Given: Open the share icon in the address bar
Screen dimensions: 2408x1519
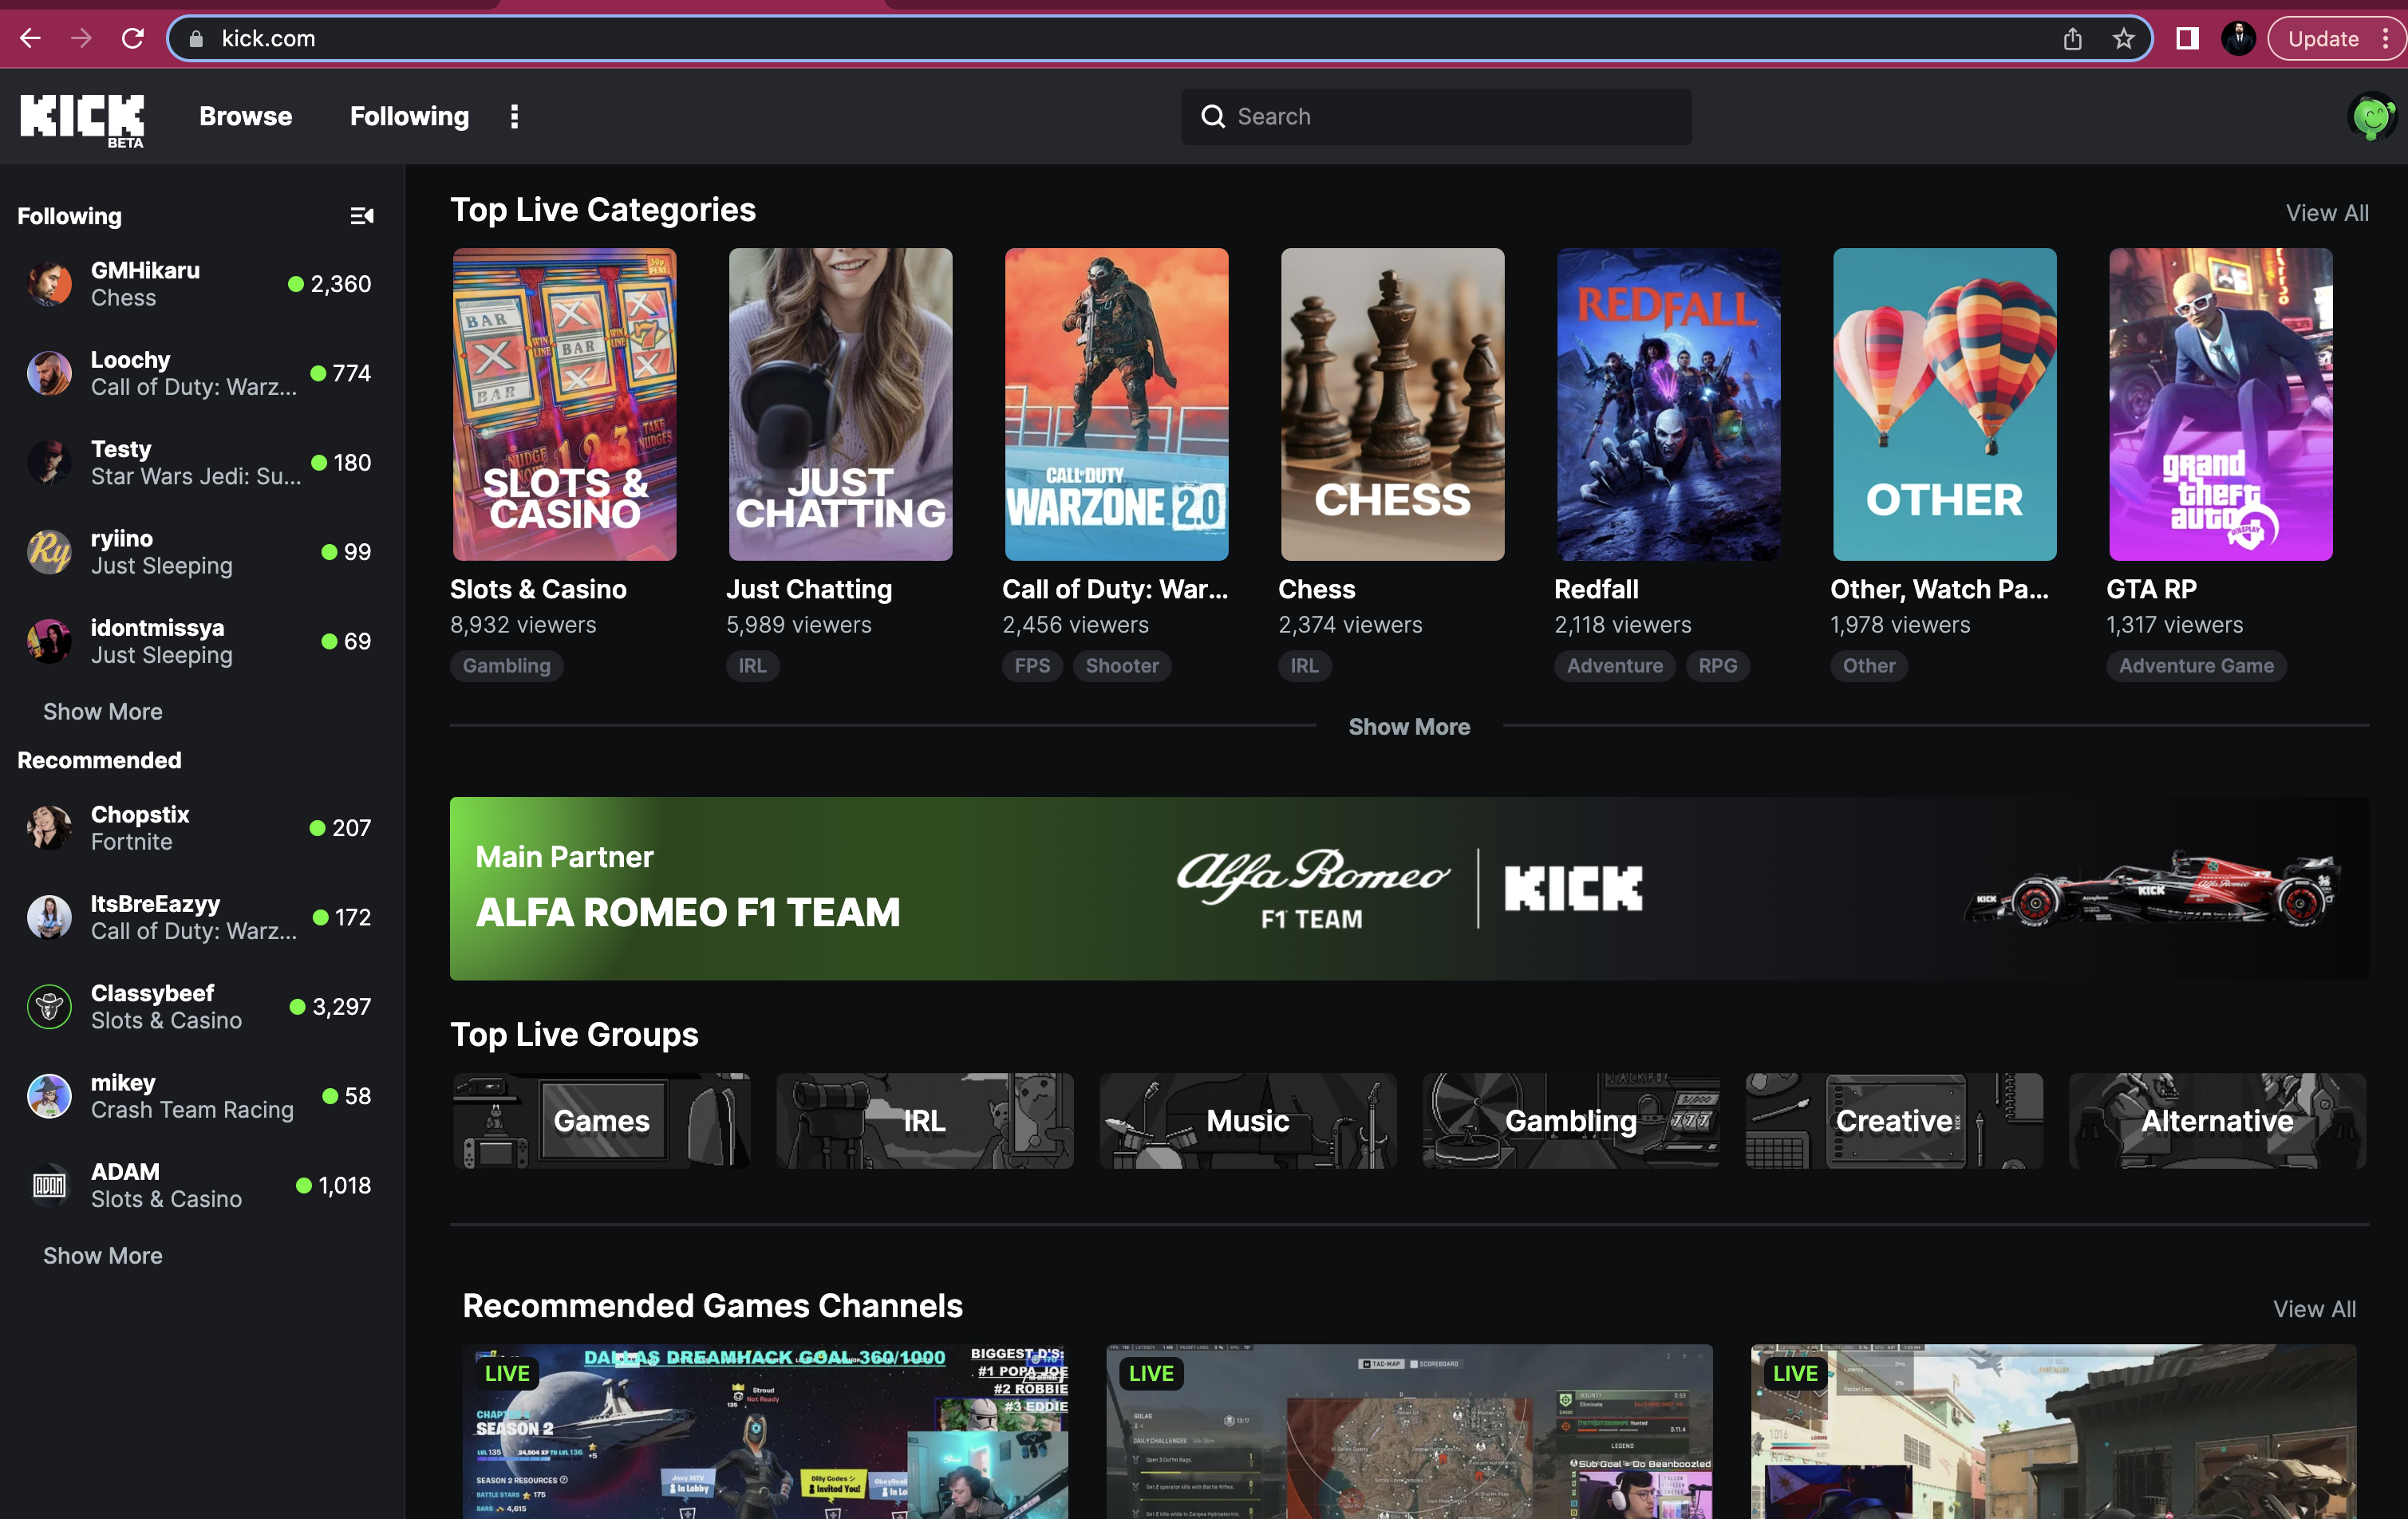Looking at the screenshot, I should tap(2073, 38).
